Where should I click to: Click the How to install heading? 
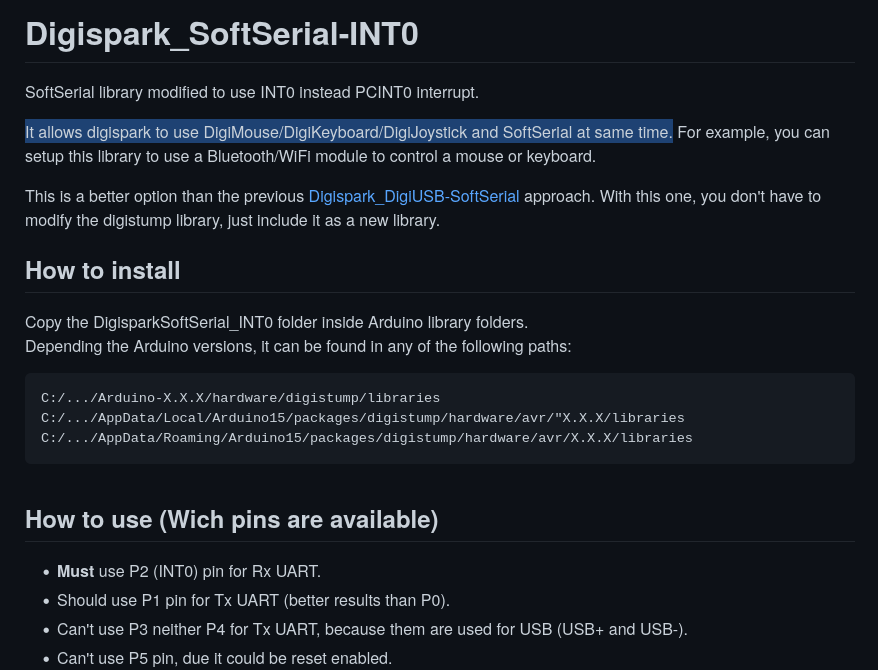click(103, 270)
